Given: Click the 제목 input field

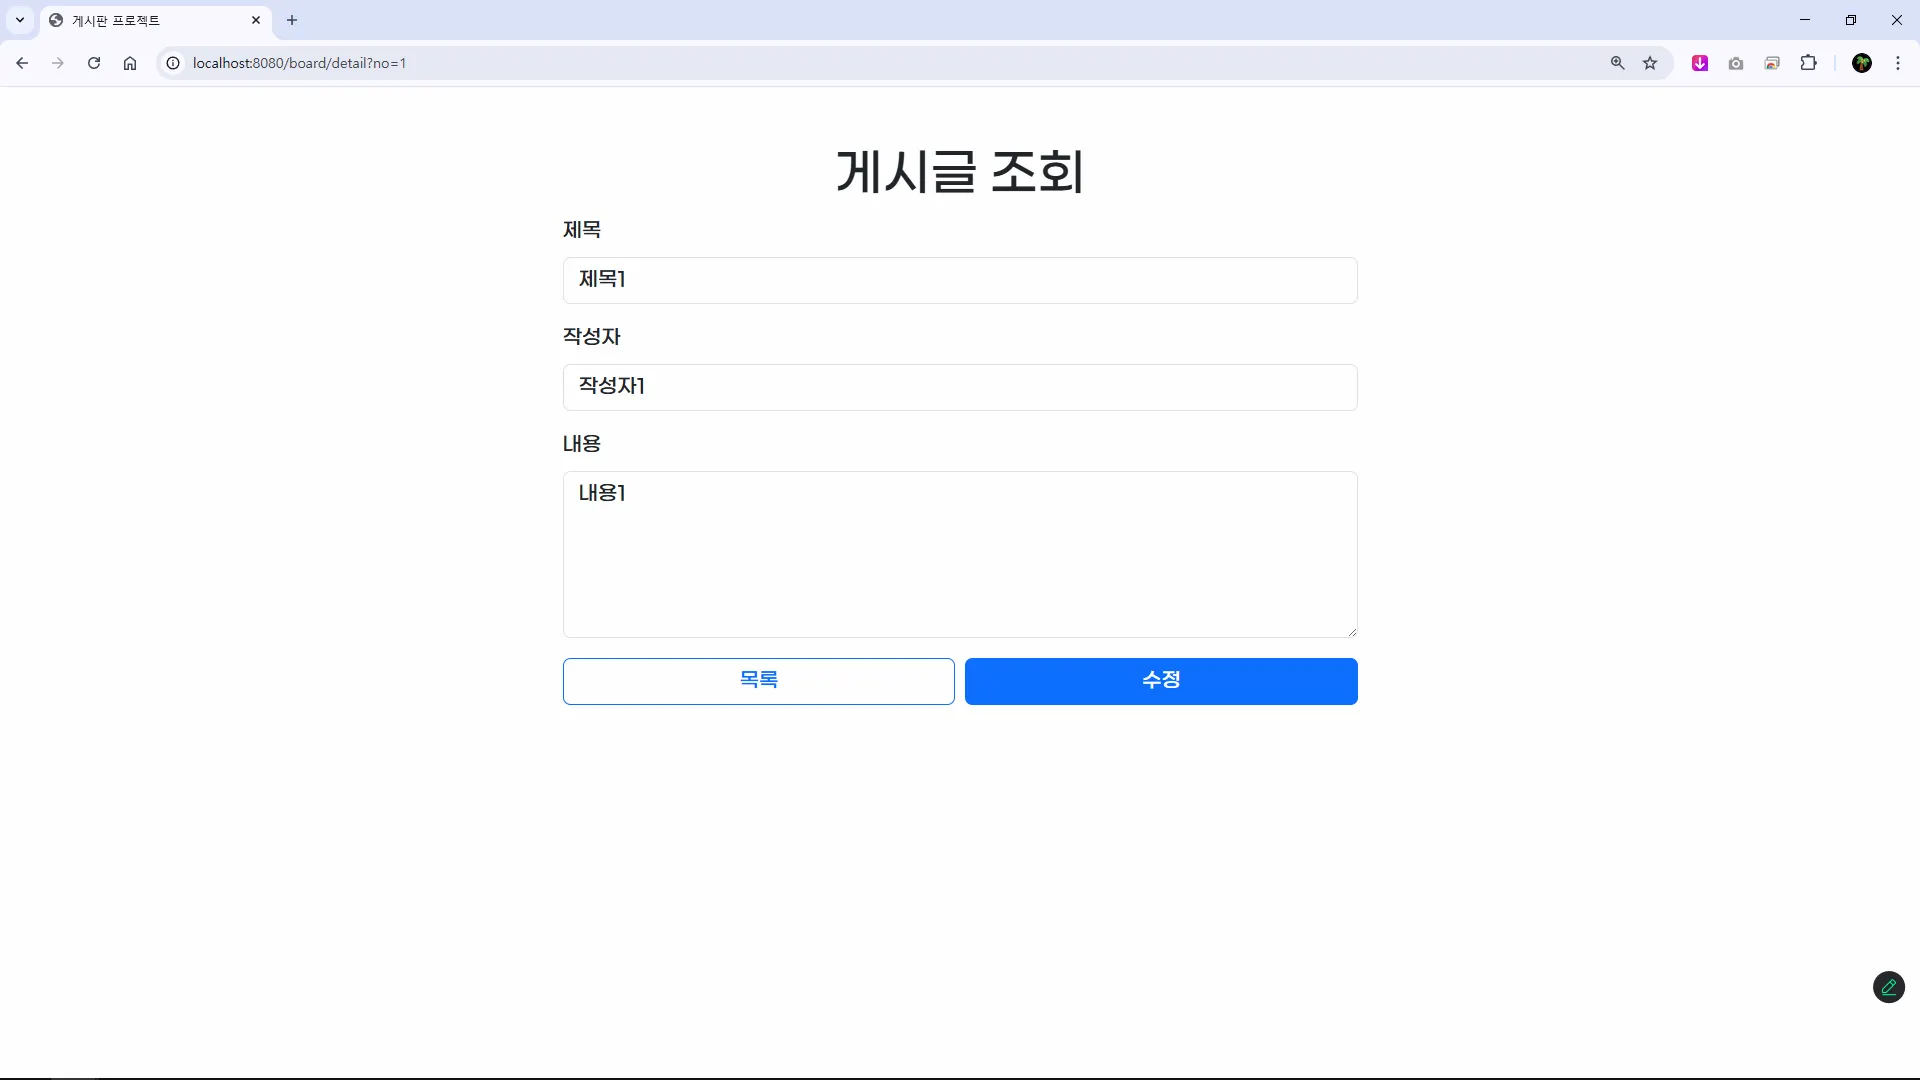Looking at the screenshot, I should (x=959, y=280).
